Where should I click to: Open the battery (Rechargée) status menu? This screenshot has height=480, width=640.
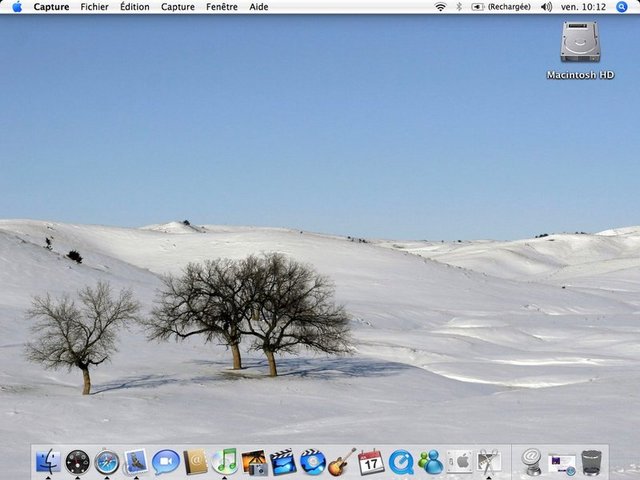[501, 7]
